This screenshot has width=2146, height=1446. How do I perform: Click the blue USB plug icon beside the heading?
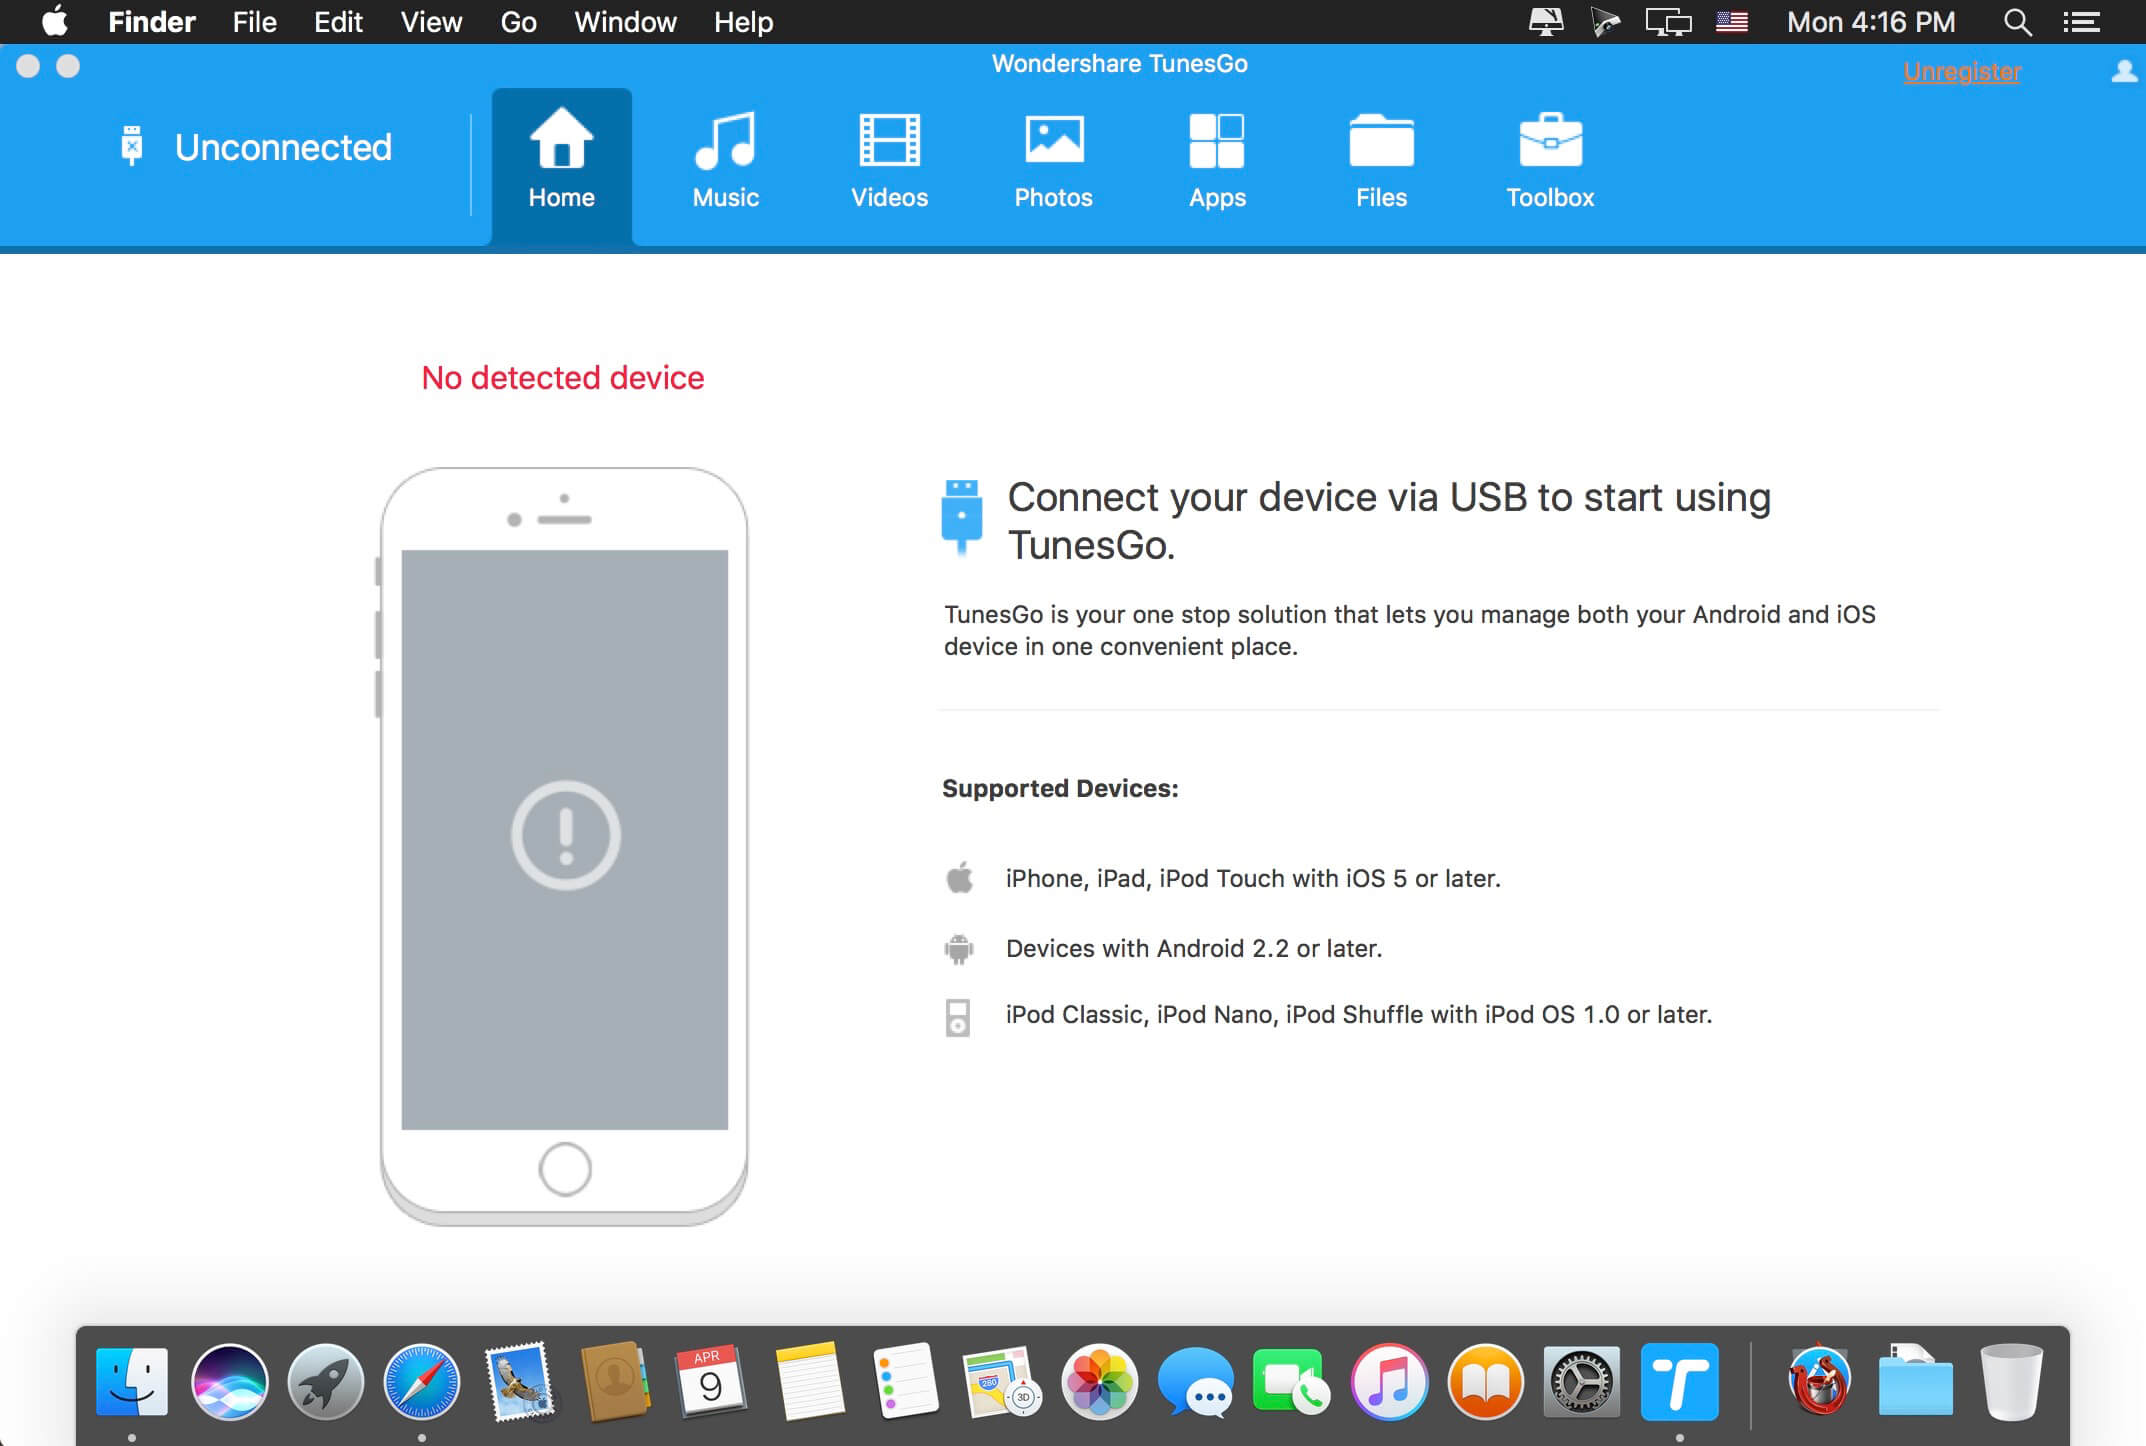tap(962, 516)
